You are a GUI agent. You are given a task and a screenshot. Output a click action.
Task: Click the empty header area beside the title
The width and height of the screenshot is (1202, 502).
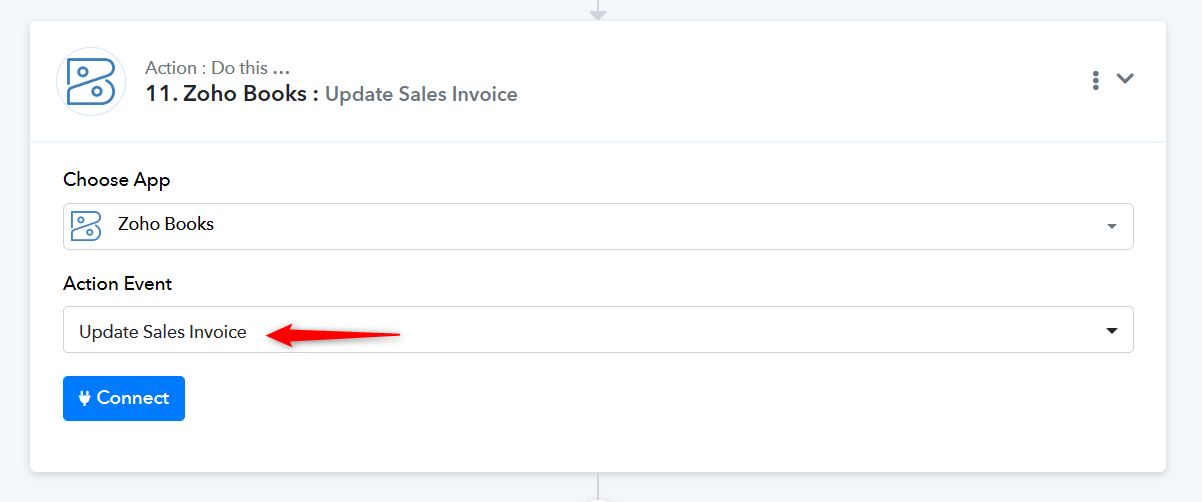[x=800, y=81]
